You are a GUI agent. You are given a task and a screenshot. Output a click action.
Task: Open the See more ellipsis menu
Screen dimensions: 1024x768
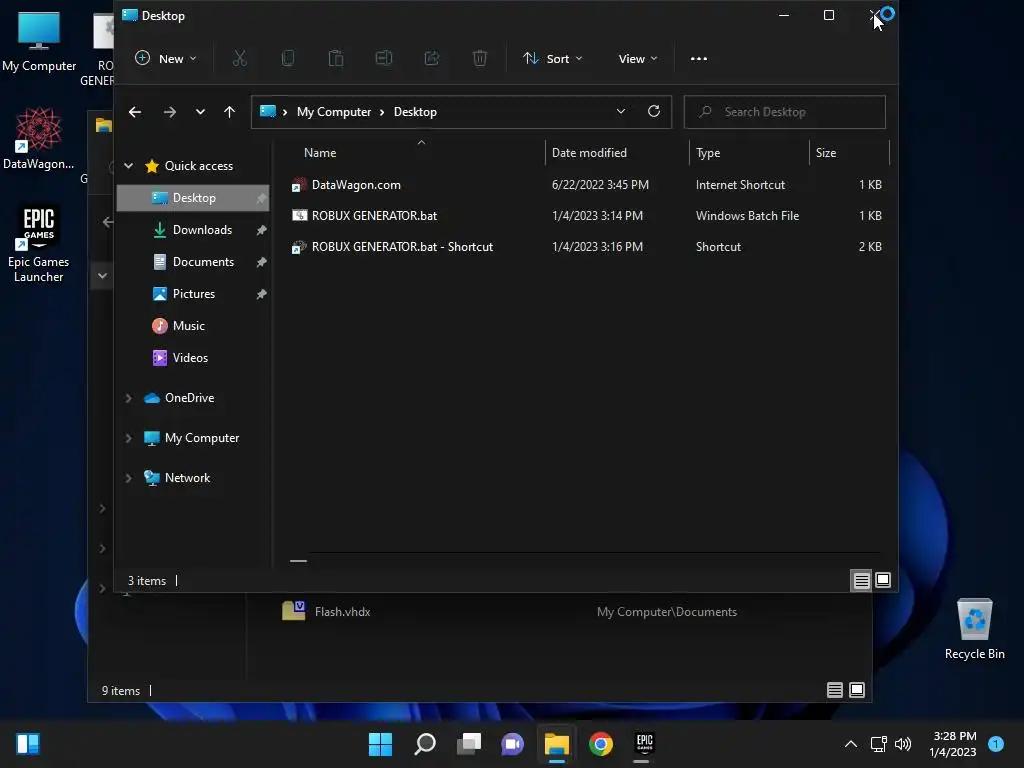(x=699, y=59)
